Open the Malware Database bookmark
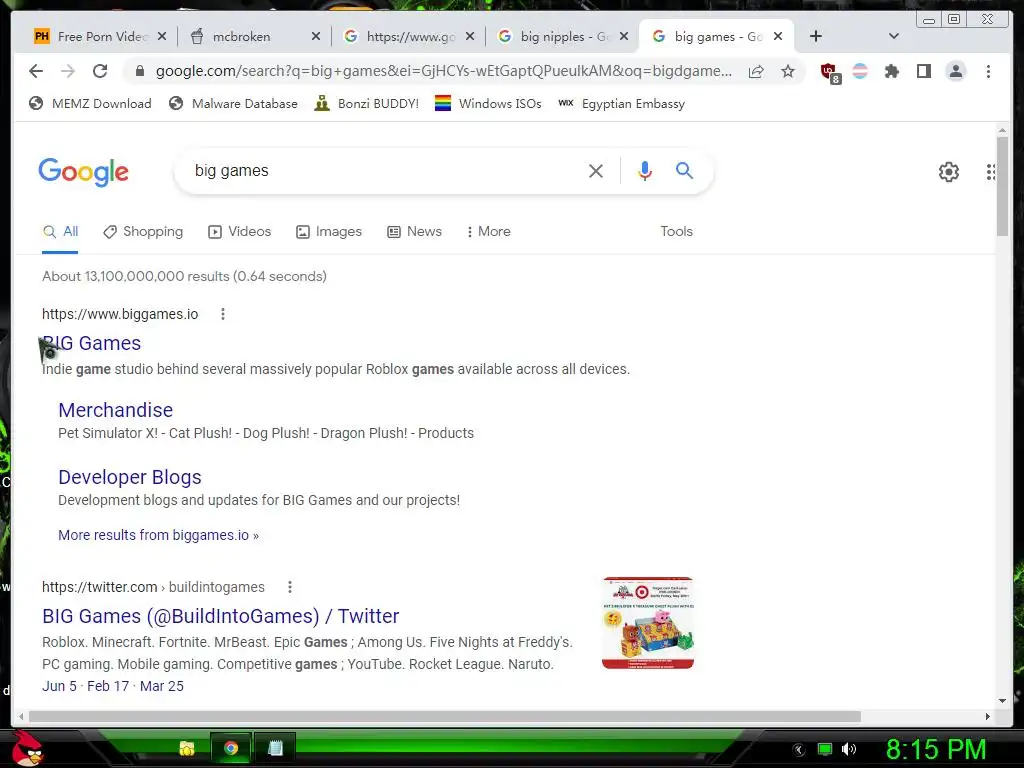This screenshot has height=768, width=1024. [x=233, y=104]
